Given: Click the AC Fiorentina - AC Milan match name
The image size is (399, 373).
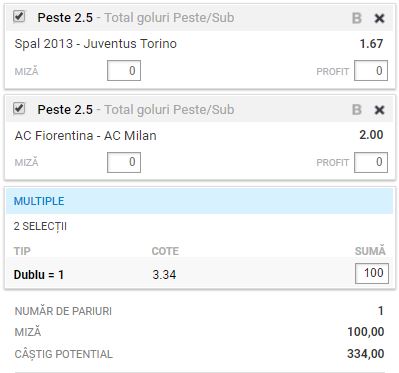Looking at the screenshot, I should pos(86,136).
